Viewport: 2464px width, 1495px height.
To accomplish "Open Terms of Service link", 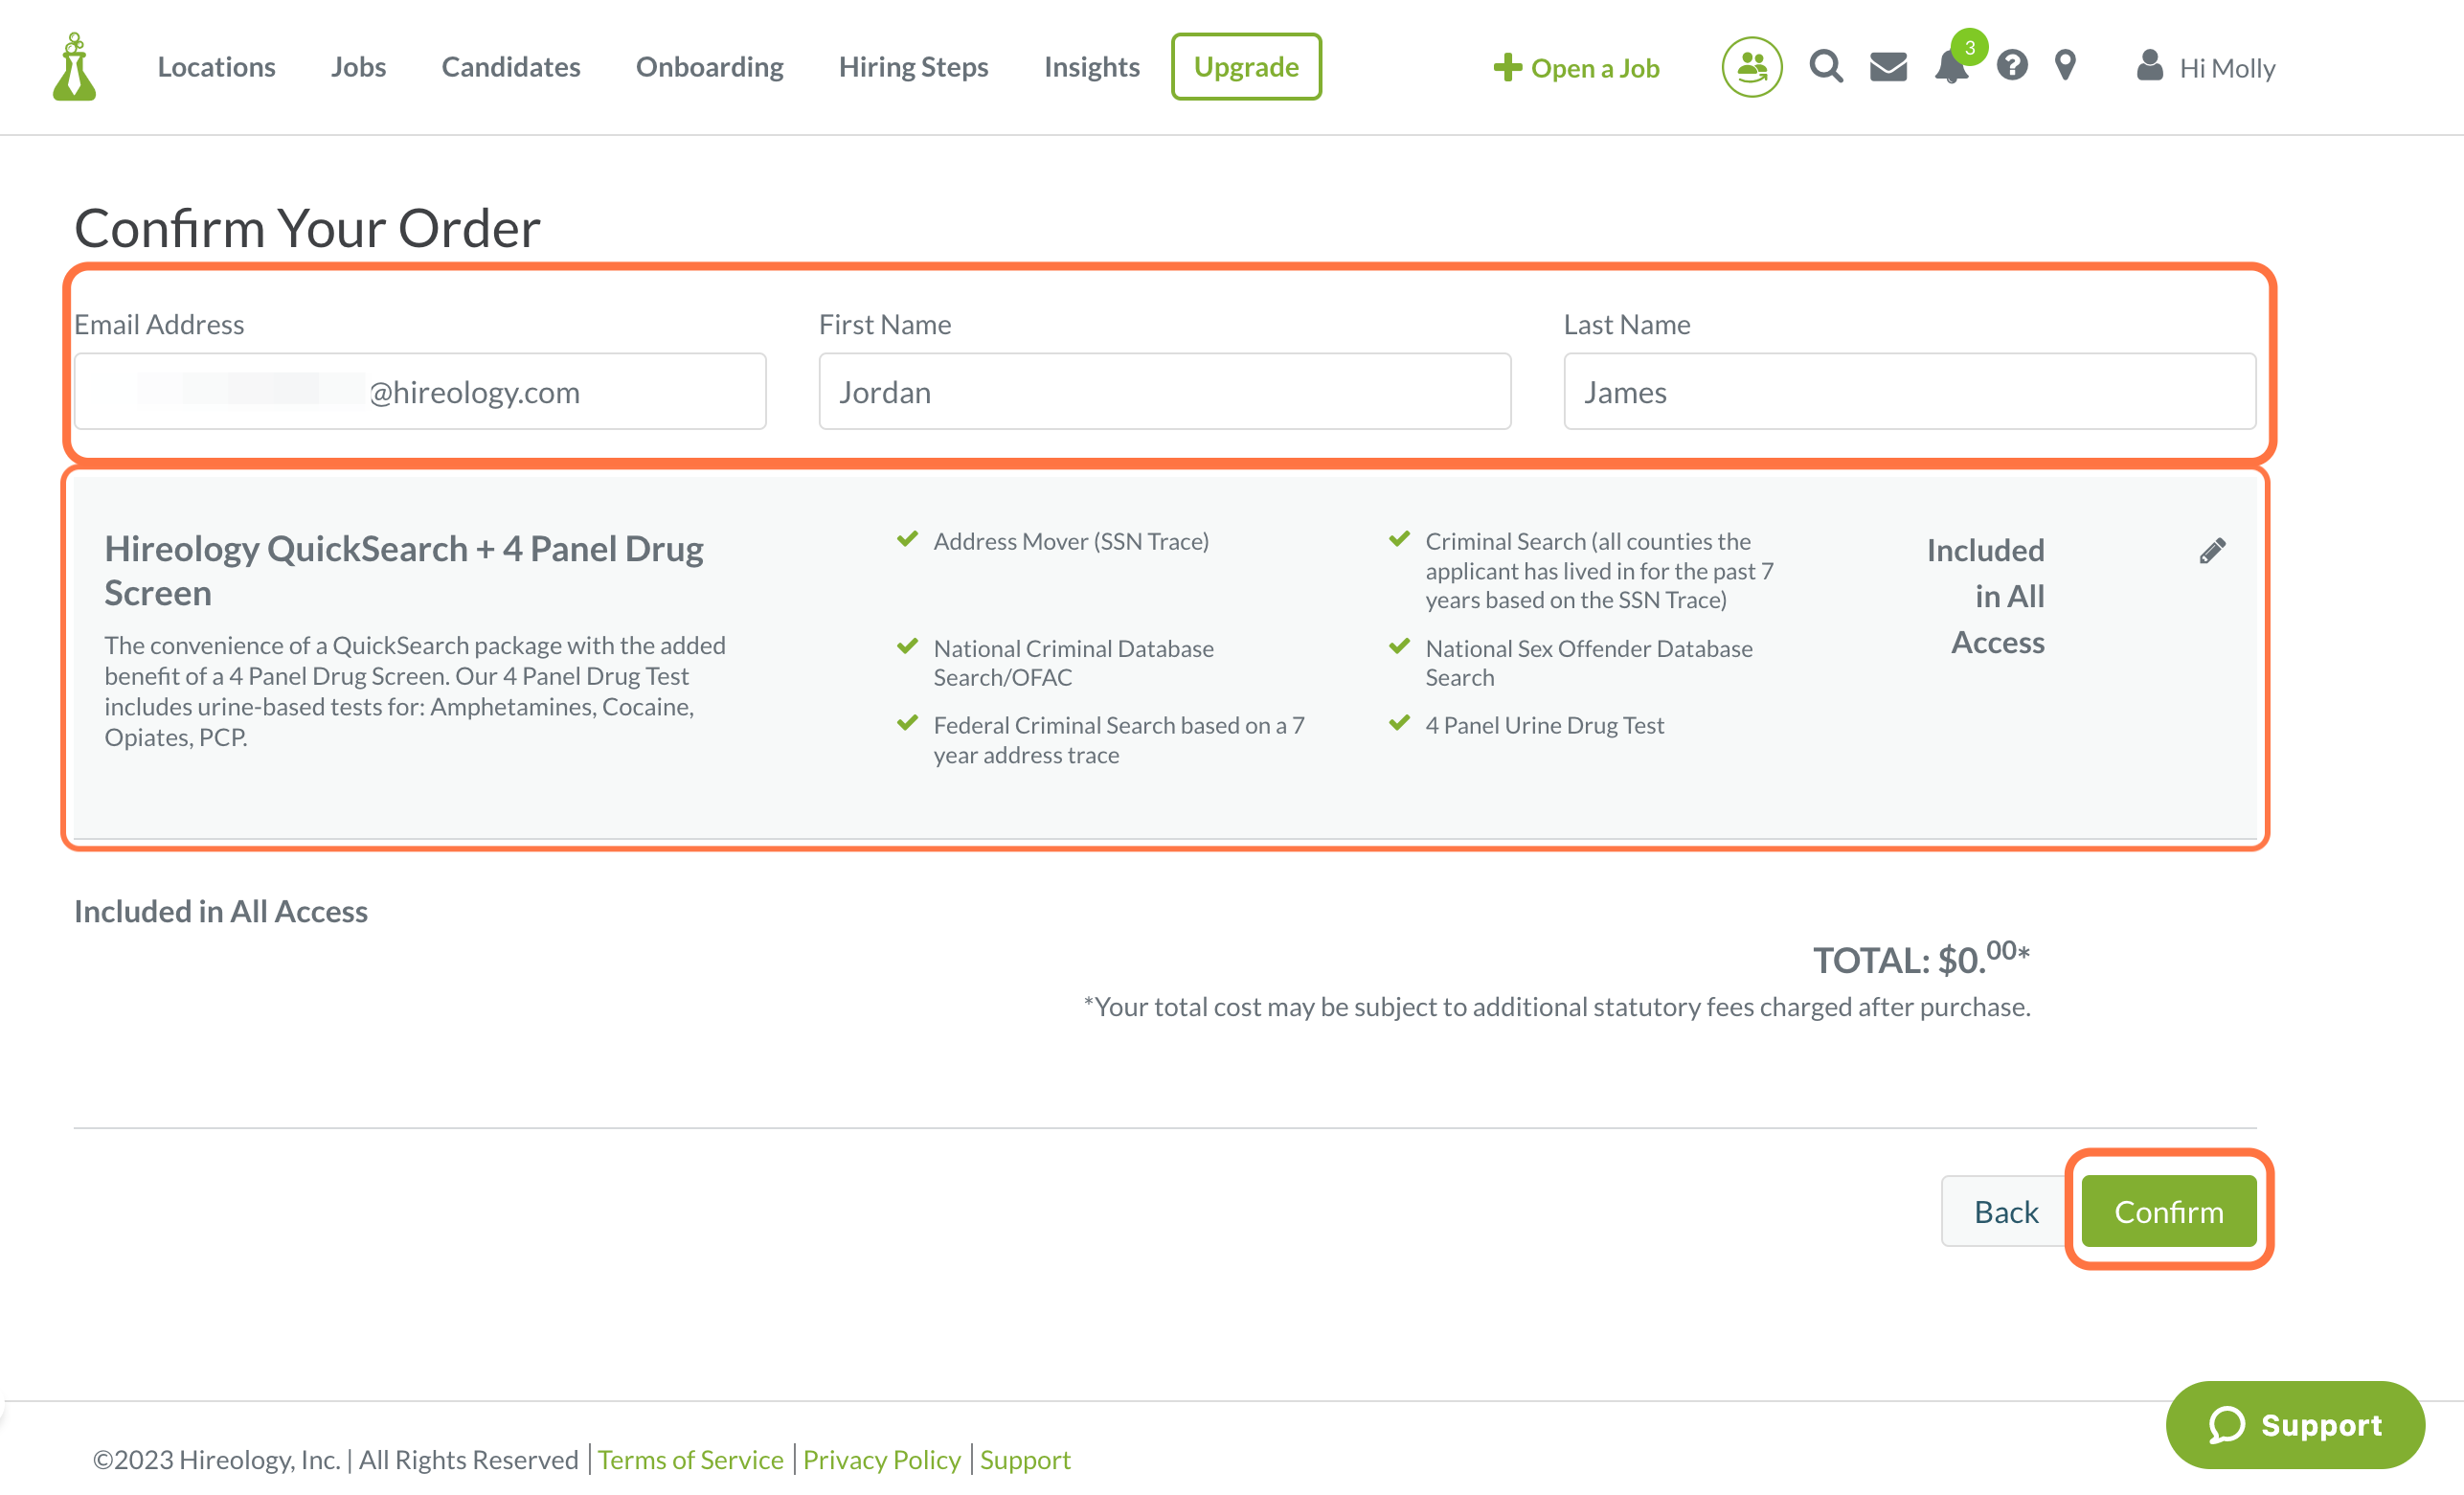I will pos(691,1460).
